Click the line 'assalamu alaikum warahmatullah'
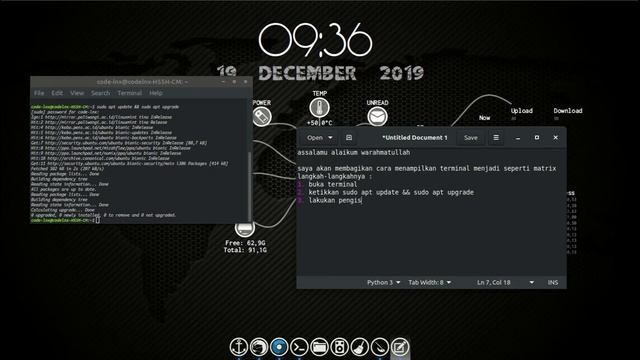The height and width of the screenshot is (360, 640). [354, 152]
